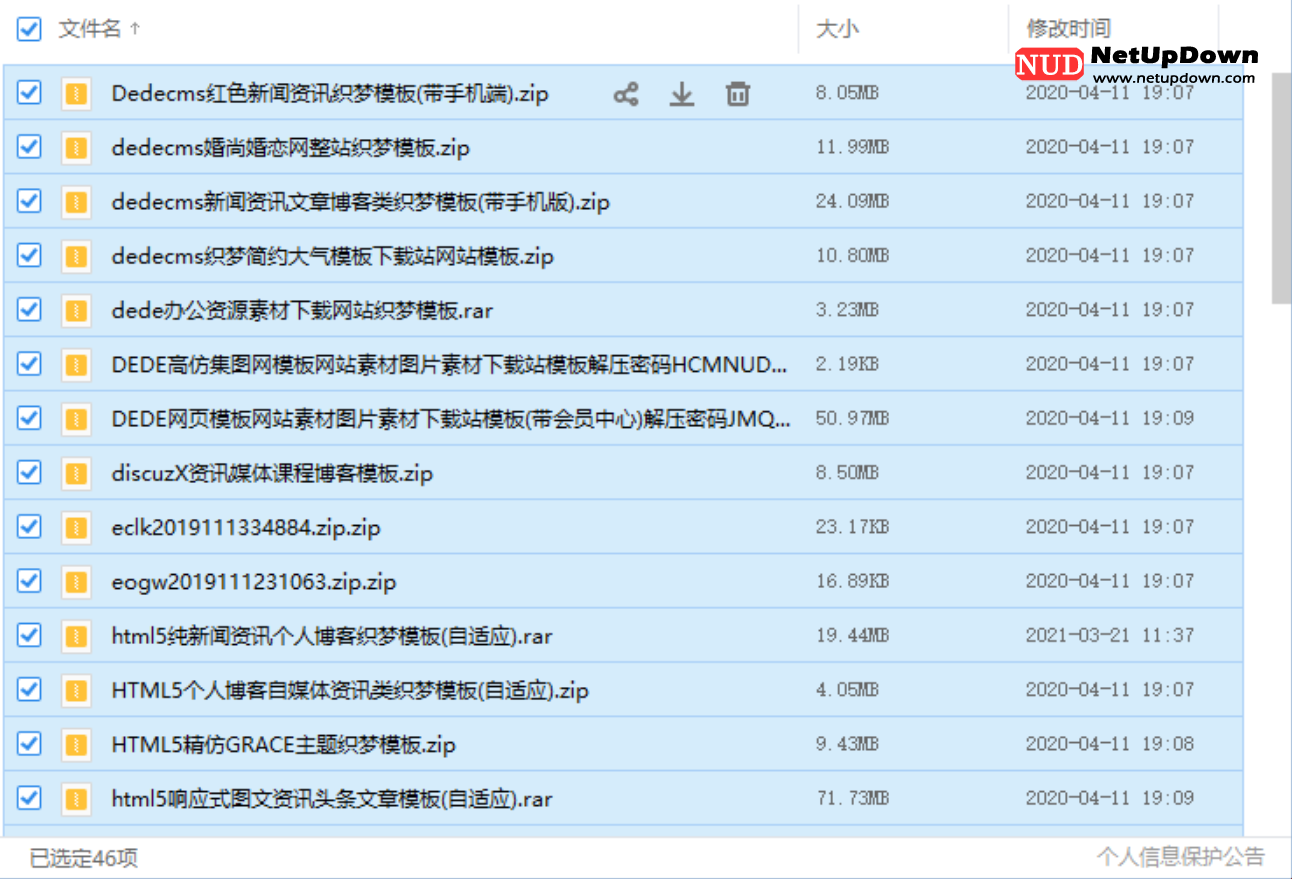Open file dede办公资源素材下载网站织梦模板.rar
Screen dimensions: 1292x879
click(x=302, y=311)
